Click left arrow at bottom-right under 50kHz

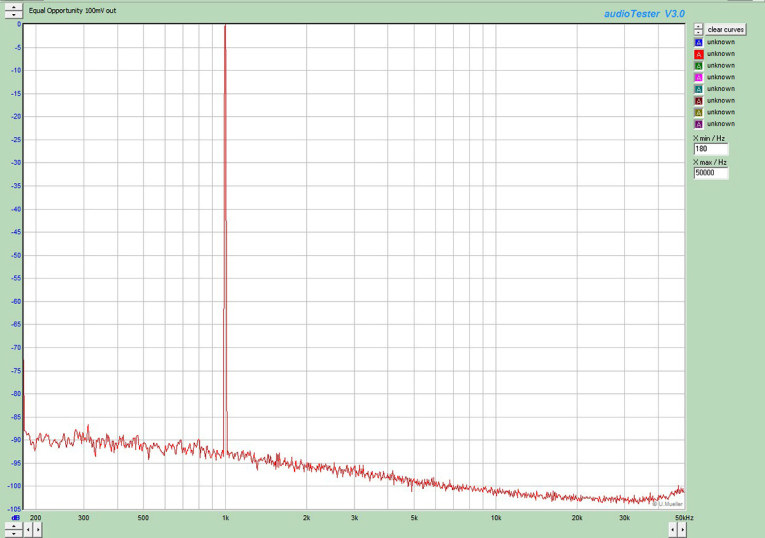click(x=673, y=529)
